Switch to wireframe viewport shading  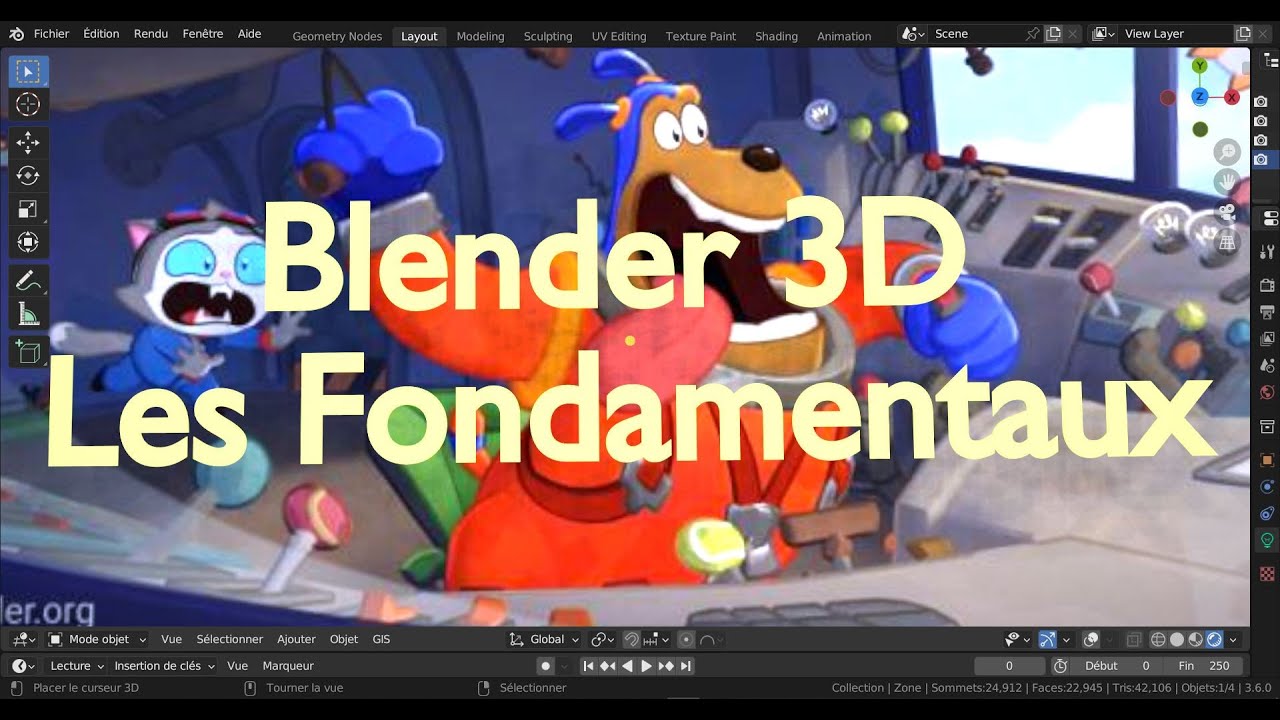pyautogui.click(x=1158, y=639)
